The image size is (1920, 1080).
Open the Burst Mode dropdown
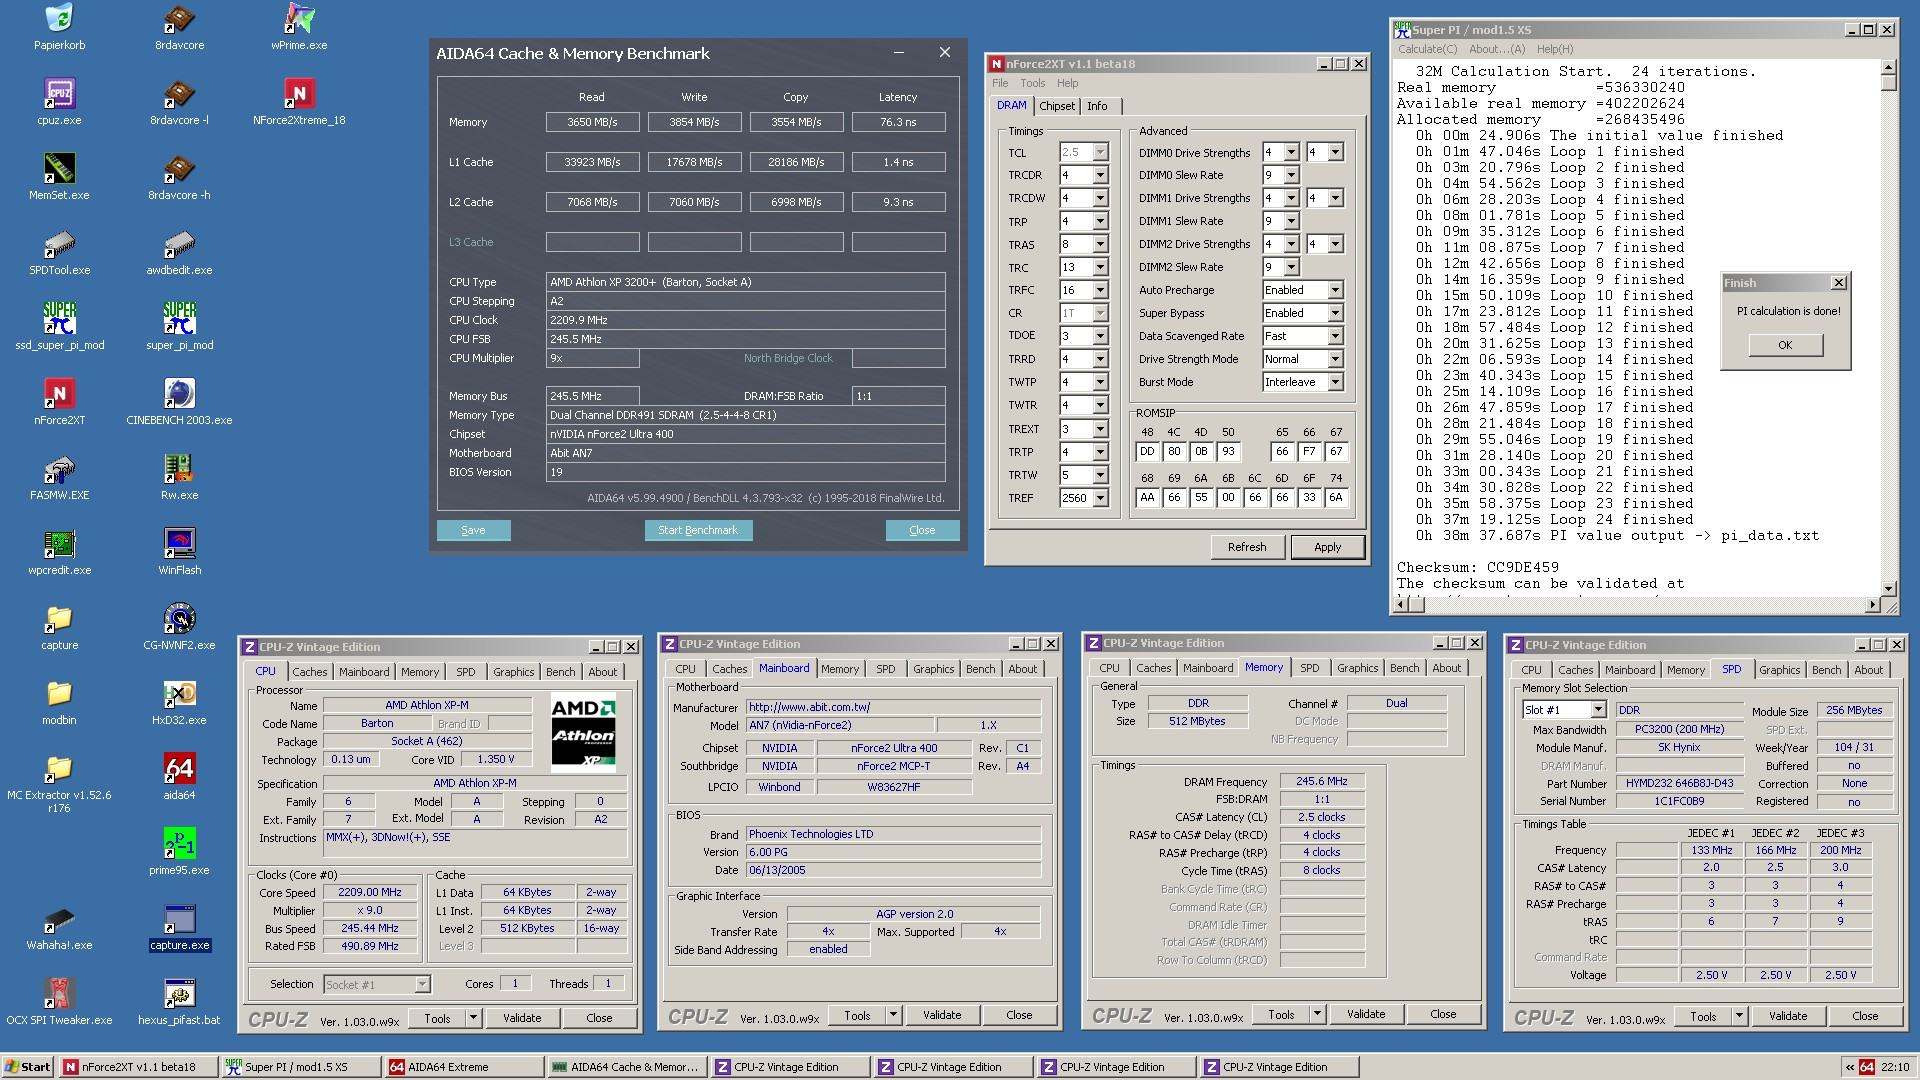coord(1334,382)
